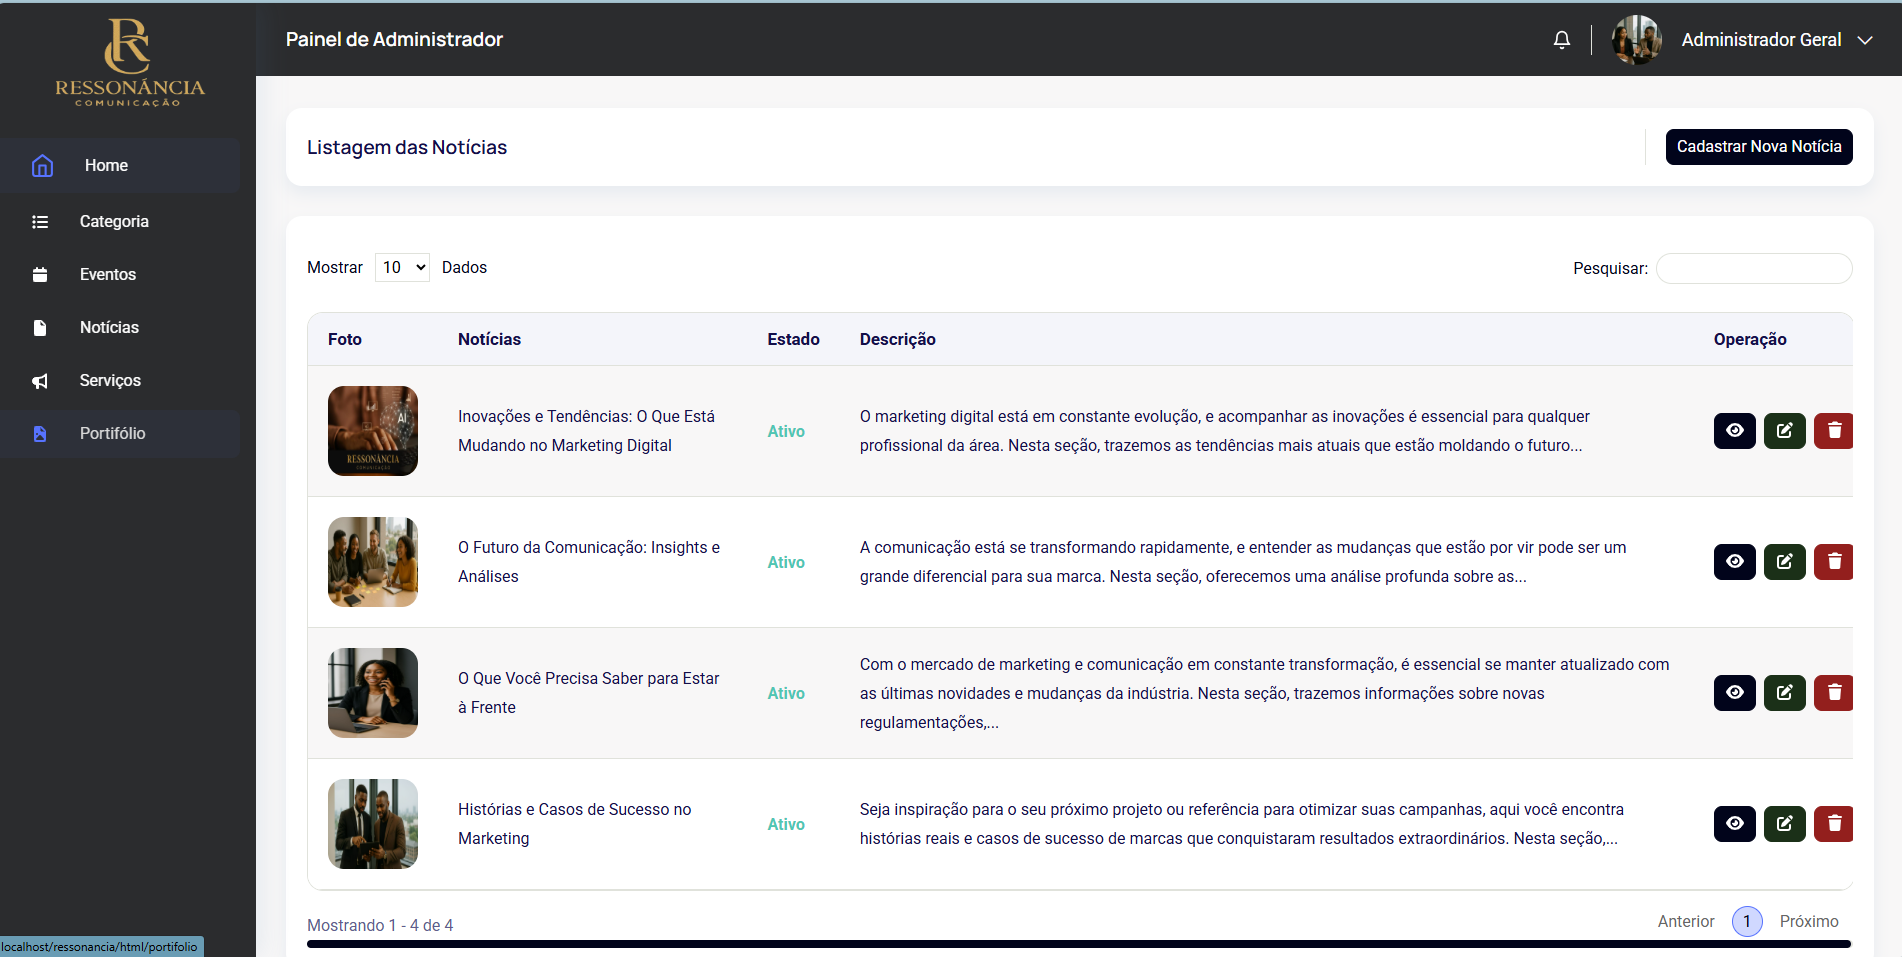Image resolution: width=1902 pixels, height=957 pixels.
Task: Open the Mostrar entries count dropdown
Action: click(x=402, y=268)
